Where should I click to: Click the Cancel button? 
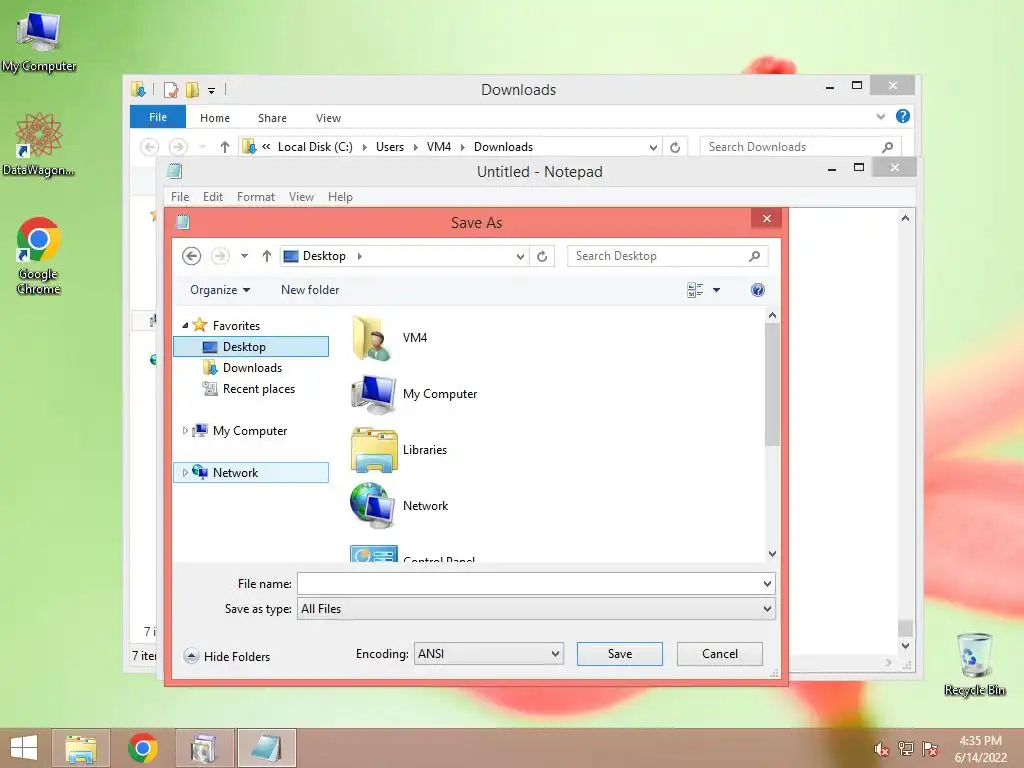pyautogui.click(x=720, y=654)
